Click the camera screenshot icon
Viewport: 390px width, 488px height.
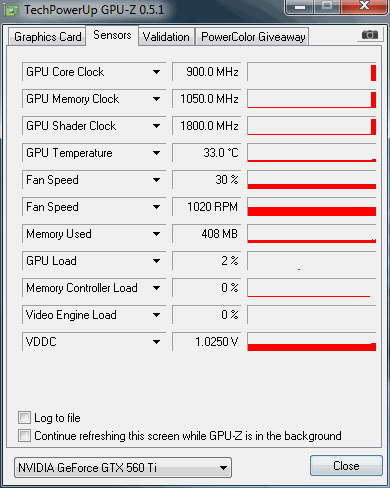(x=370, y=35)
